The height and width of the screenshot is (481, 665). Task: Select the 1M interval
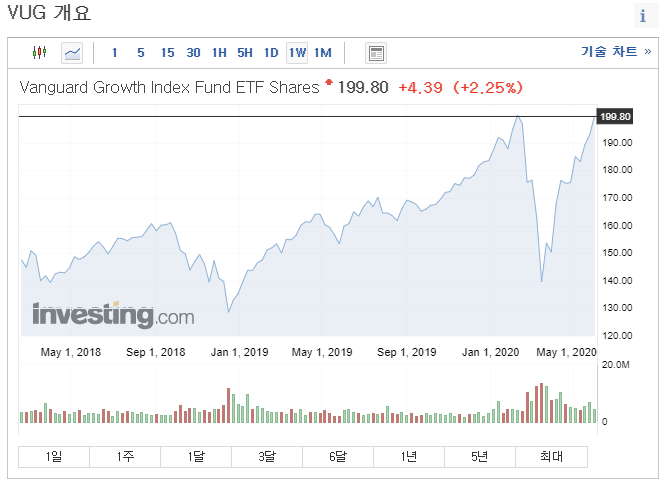coord(322,52)
